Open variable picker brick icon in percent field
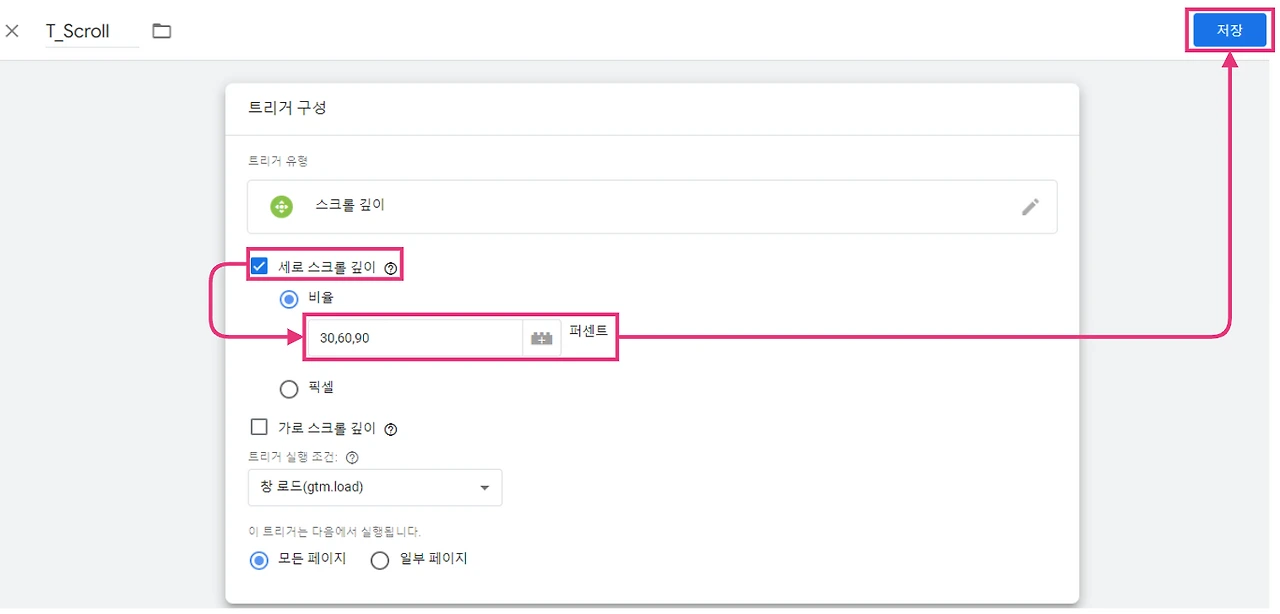1280x614 pixels. coord(541,339)
